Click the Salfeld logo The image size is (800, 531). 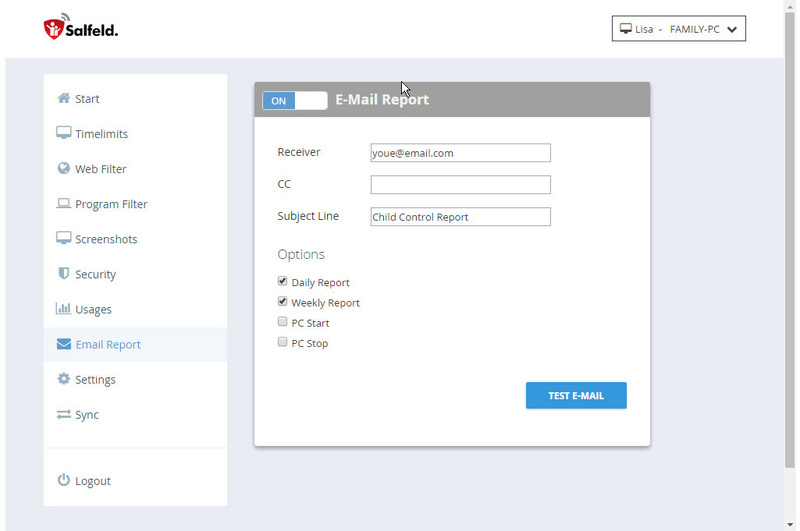[x=81, y=27]
